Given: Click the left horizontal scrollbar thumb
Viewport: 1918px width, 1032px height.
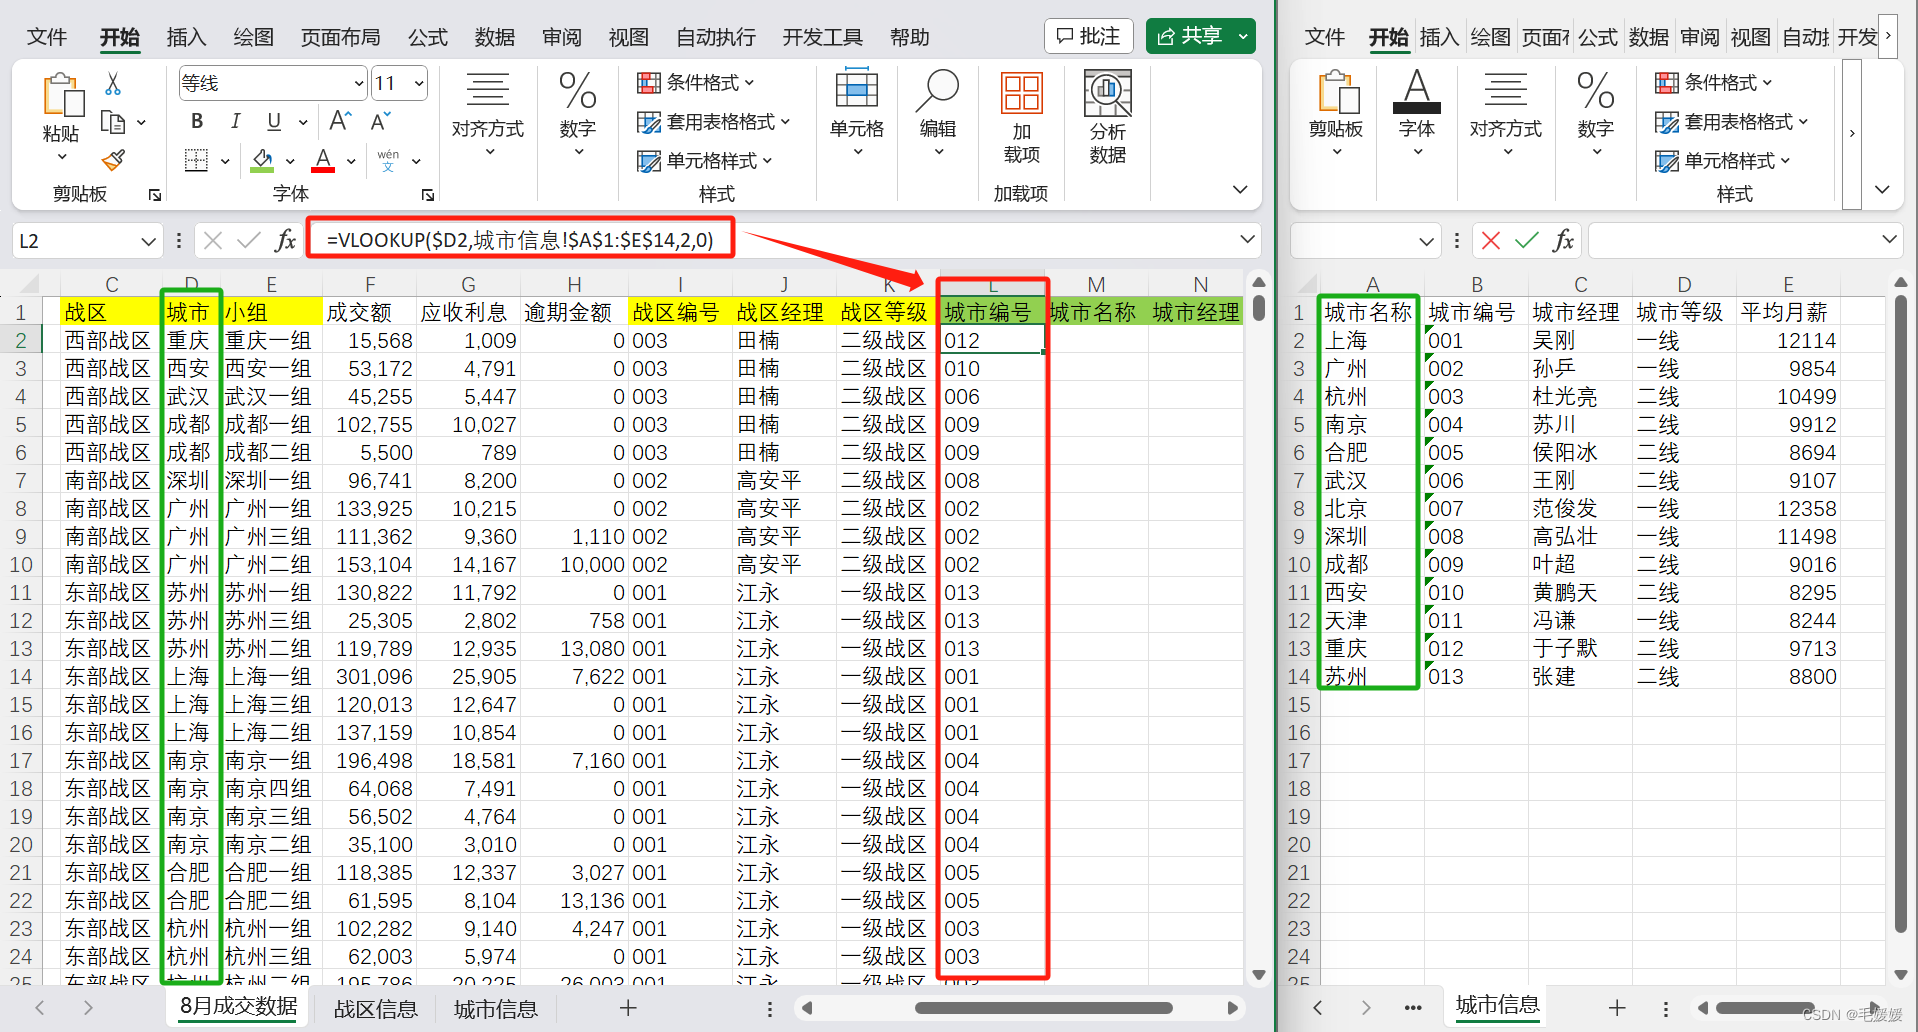Looking at the screenshot, I should click(x=1043, y=1008).
